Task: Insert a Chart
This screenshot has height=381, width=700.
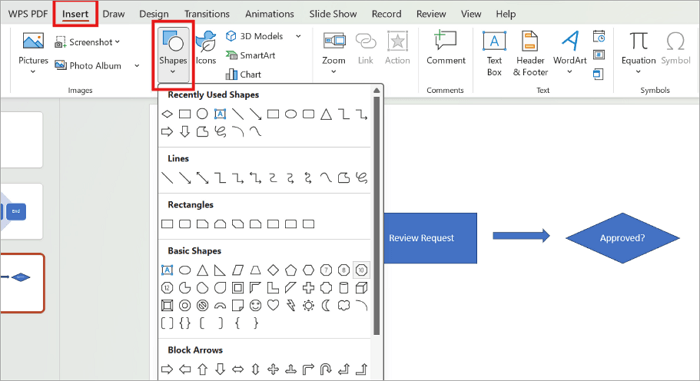Action: coord(243,74)
